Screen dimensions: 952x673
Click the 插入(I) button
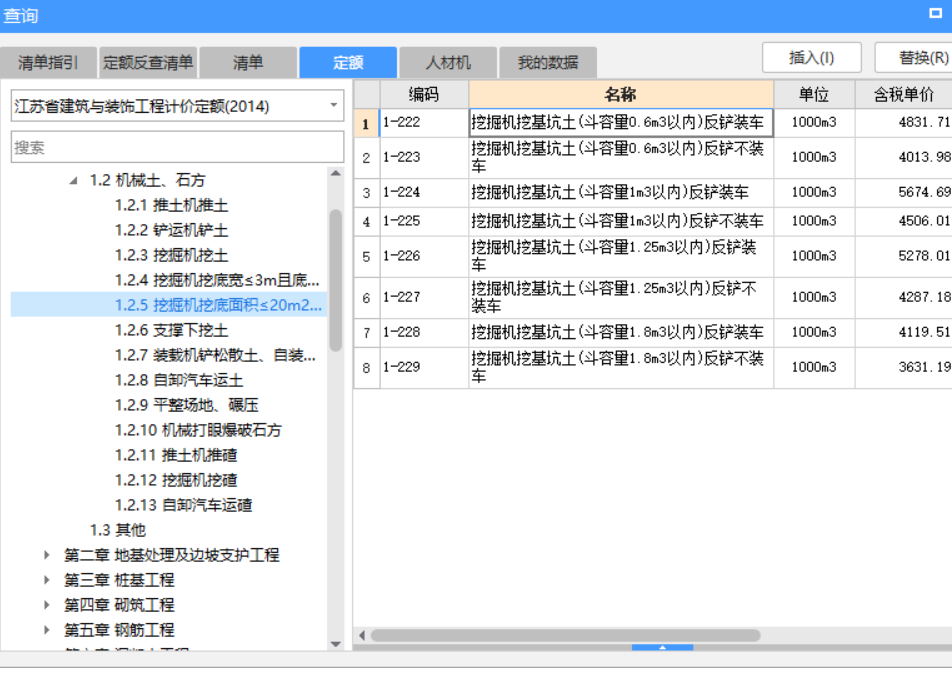[x=812, y=58]
